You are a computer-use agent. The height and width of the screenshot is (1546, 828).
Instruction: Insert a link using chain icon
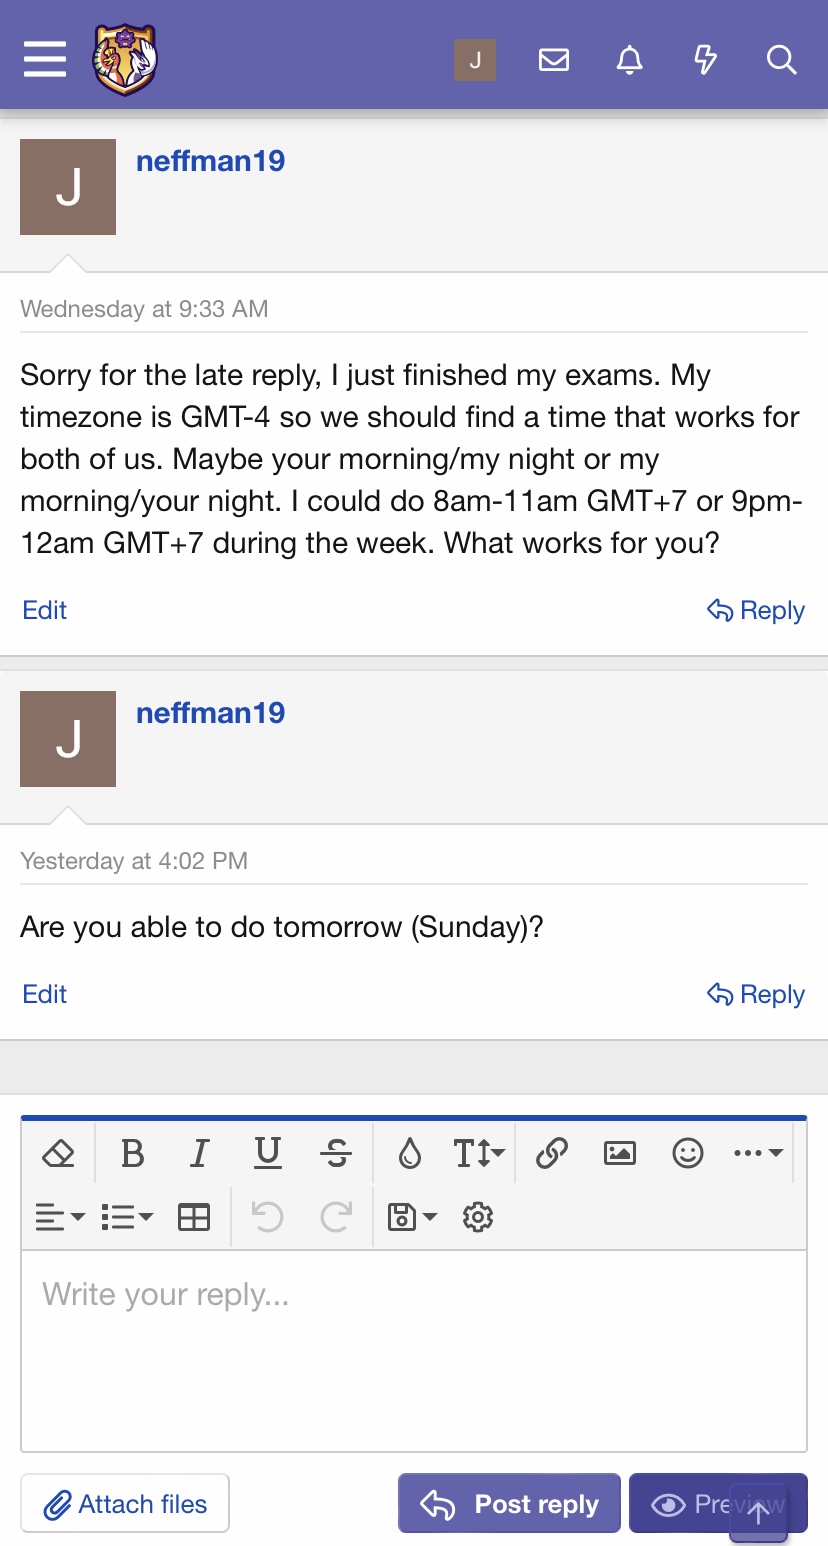pos(552,1154)
